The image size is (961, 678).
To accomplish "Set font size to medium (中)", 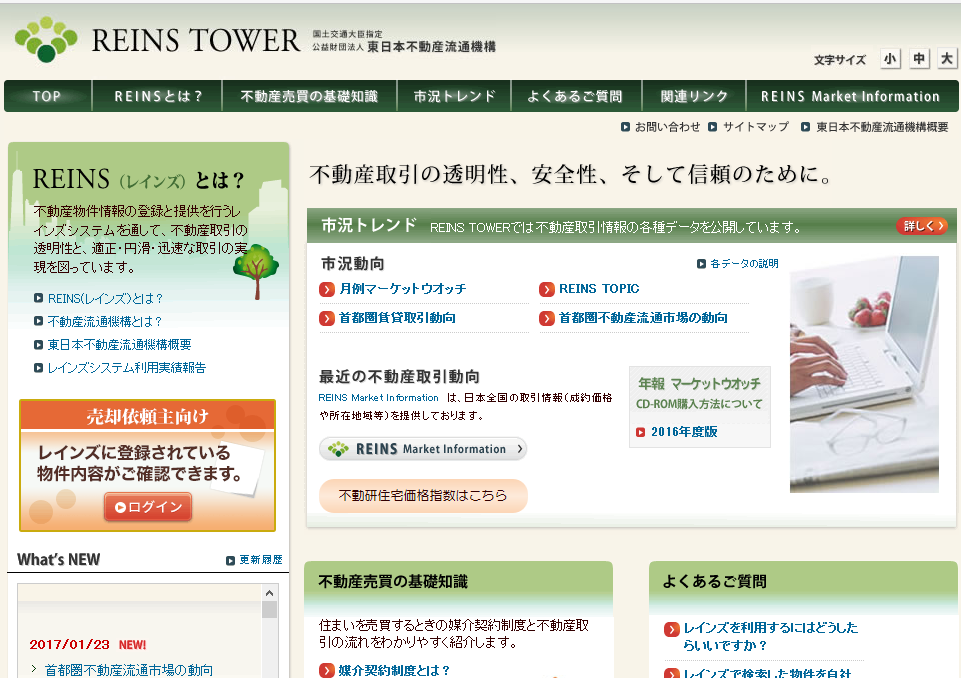I will (919, 59).
